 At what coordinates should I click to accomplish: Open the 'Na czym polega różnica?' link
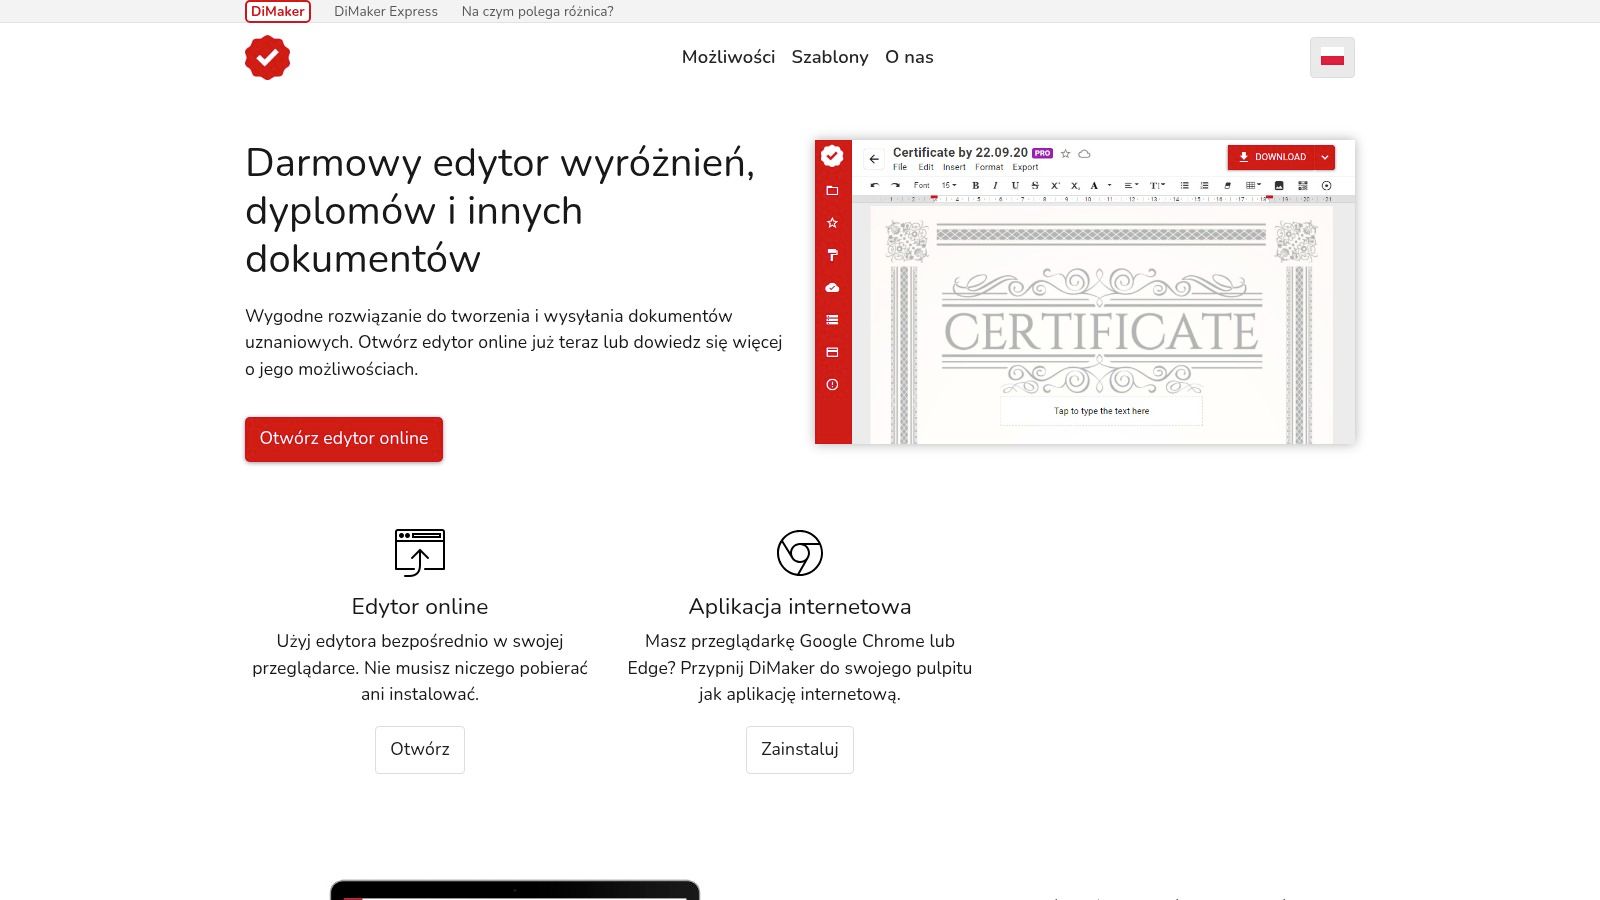(x=538, y=12)
